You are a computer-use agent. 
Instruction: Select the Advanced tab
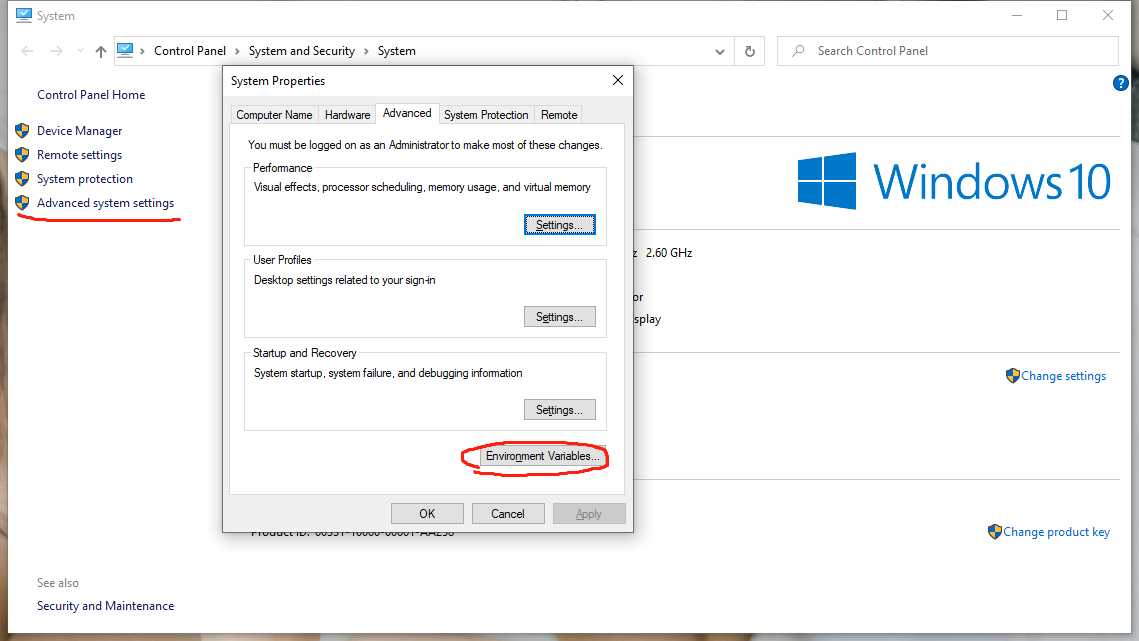[407, 113]
